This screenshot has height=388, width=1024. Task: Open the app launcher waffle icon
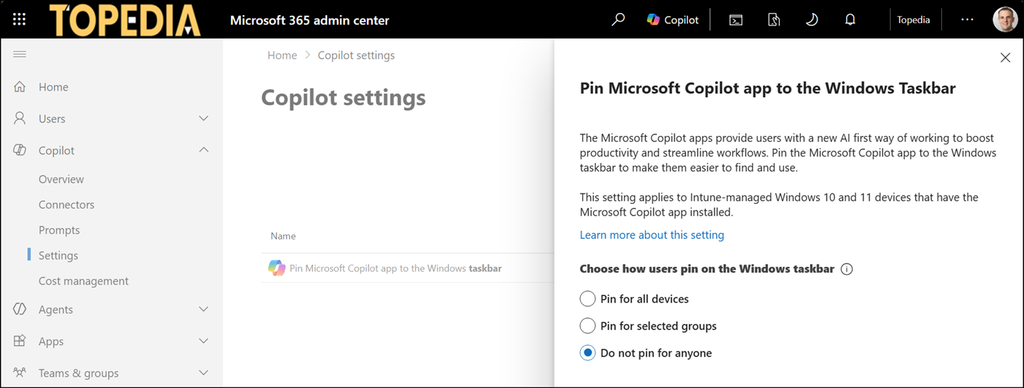(x=20, y=20)
